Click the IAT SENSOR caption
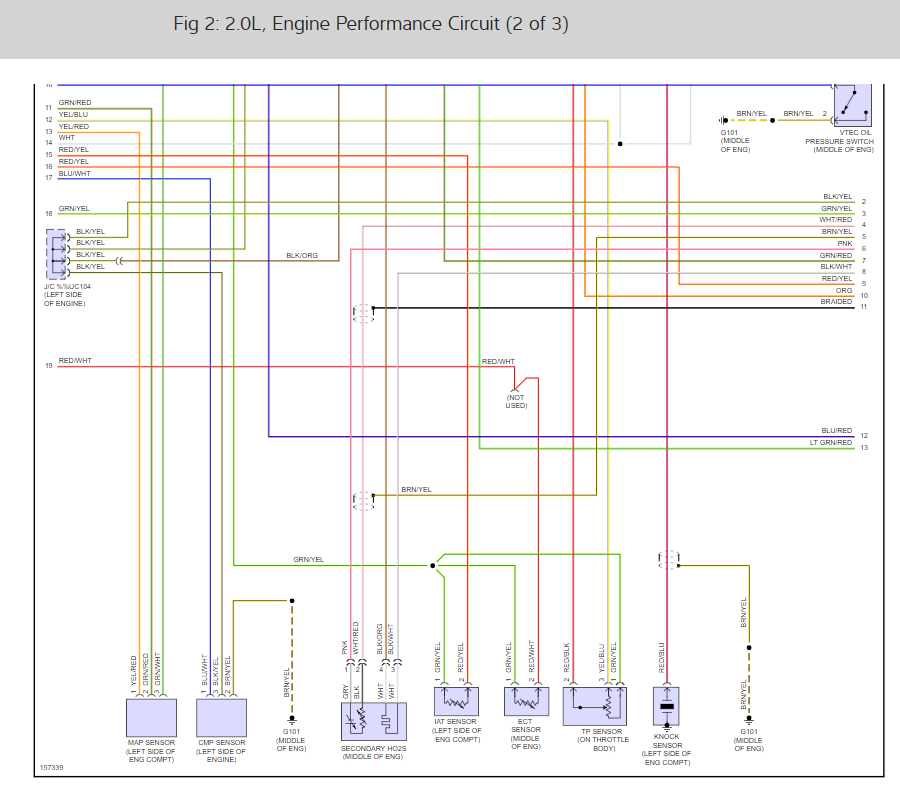This screenshot has width=900, height=799. coord(456,730)
